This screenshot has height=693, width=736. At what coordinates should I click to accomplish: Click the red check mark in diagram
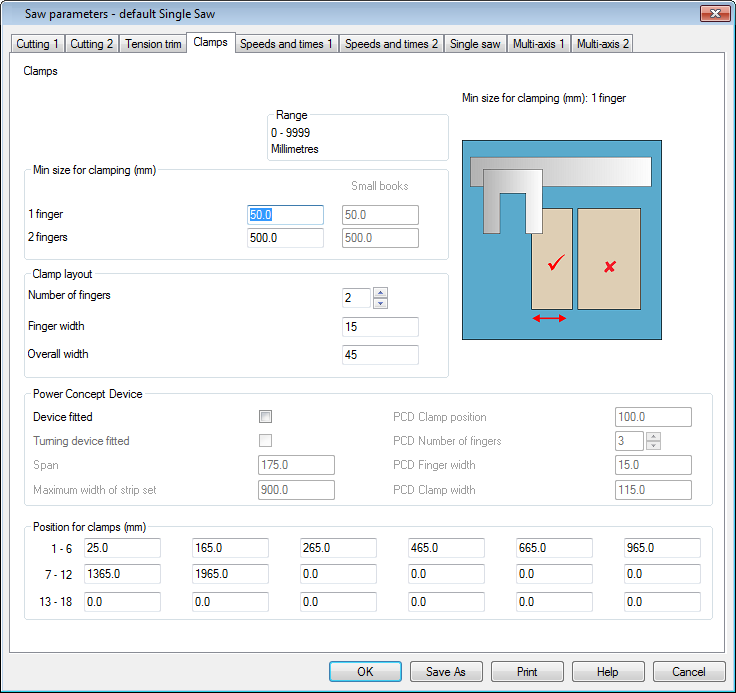[x=557, y=262]
